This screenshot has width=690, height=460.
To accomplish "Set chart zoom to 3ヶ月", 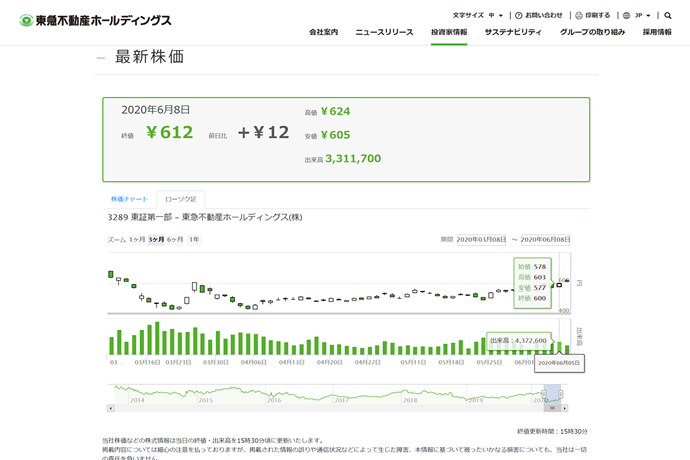I will coord(156,239).
